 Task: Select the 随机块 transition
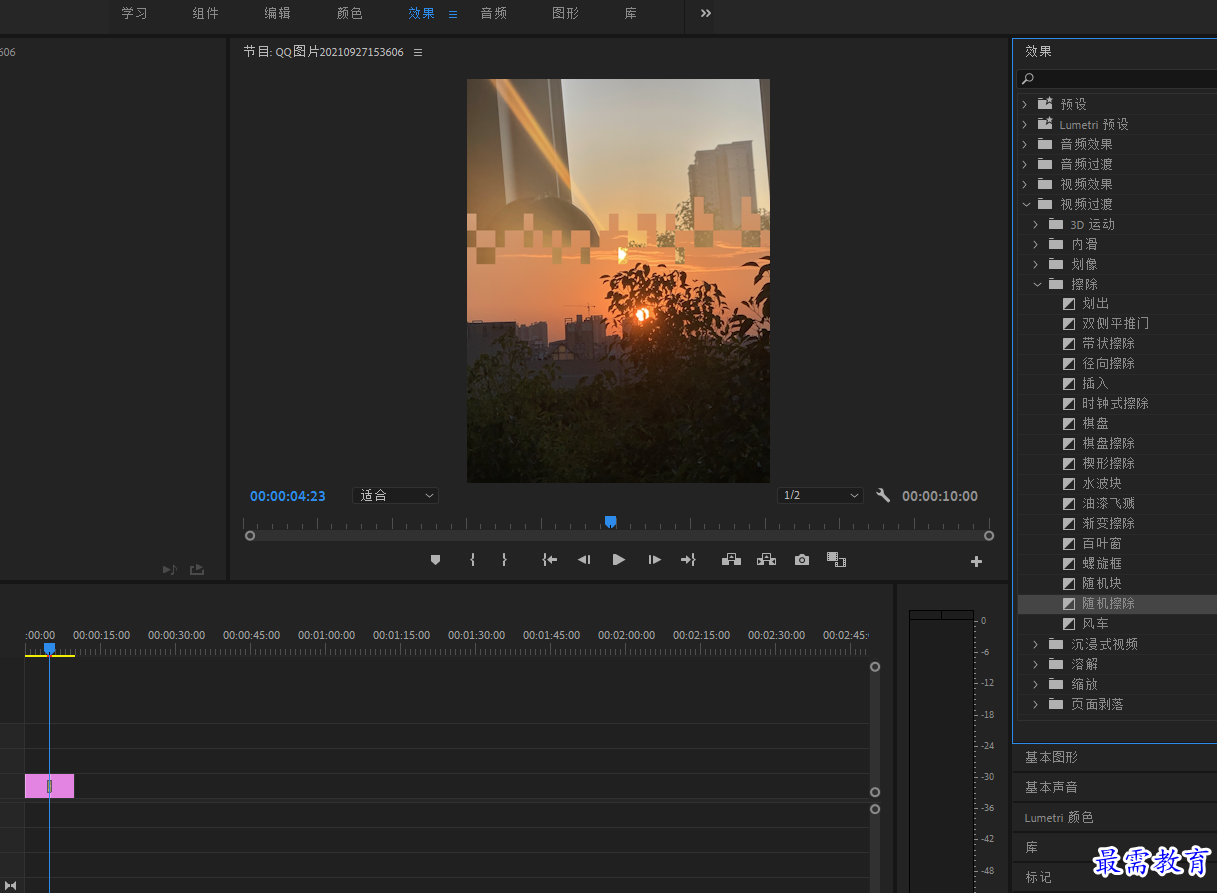tap(1102, 584)
